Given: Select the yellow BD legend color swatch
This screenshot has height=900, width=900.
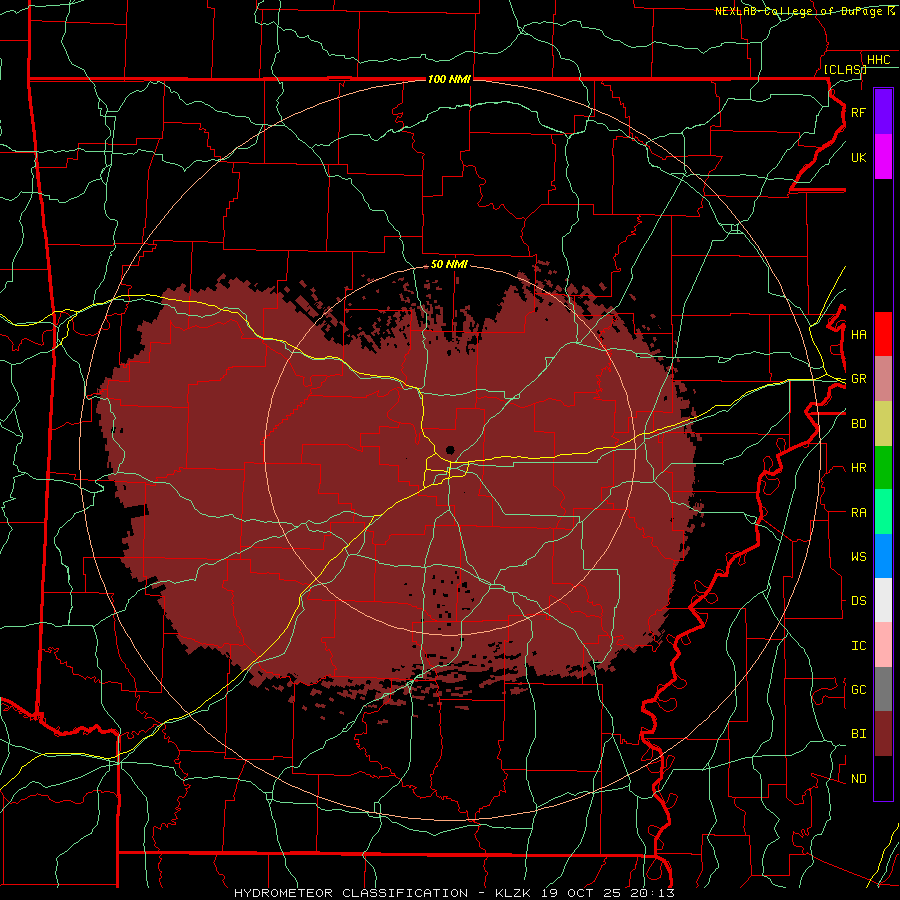Looking at the screenshot, I should click(x=883, y=424).
